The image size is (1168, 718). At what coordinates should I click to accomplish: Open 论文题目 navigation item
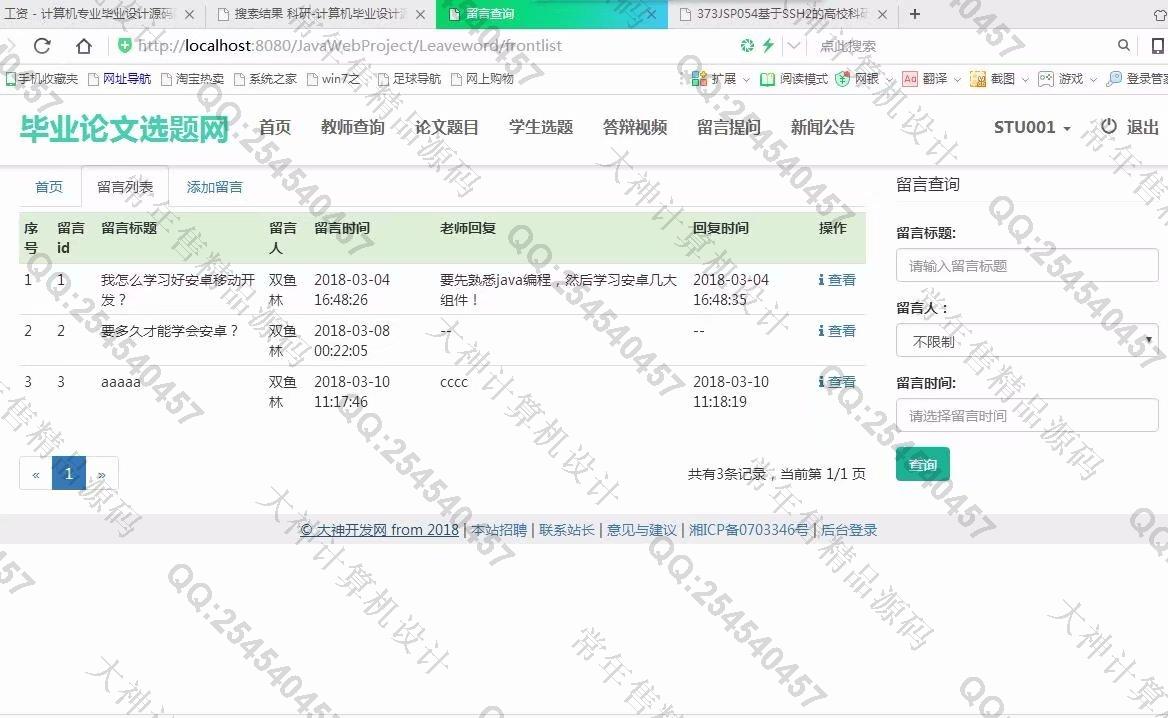coord(446,127)
